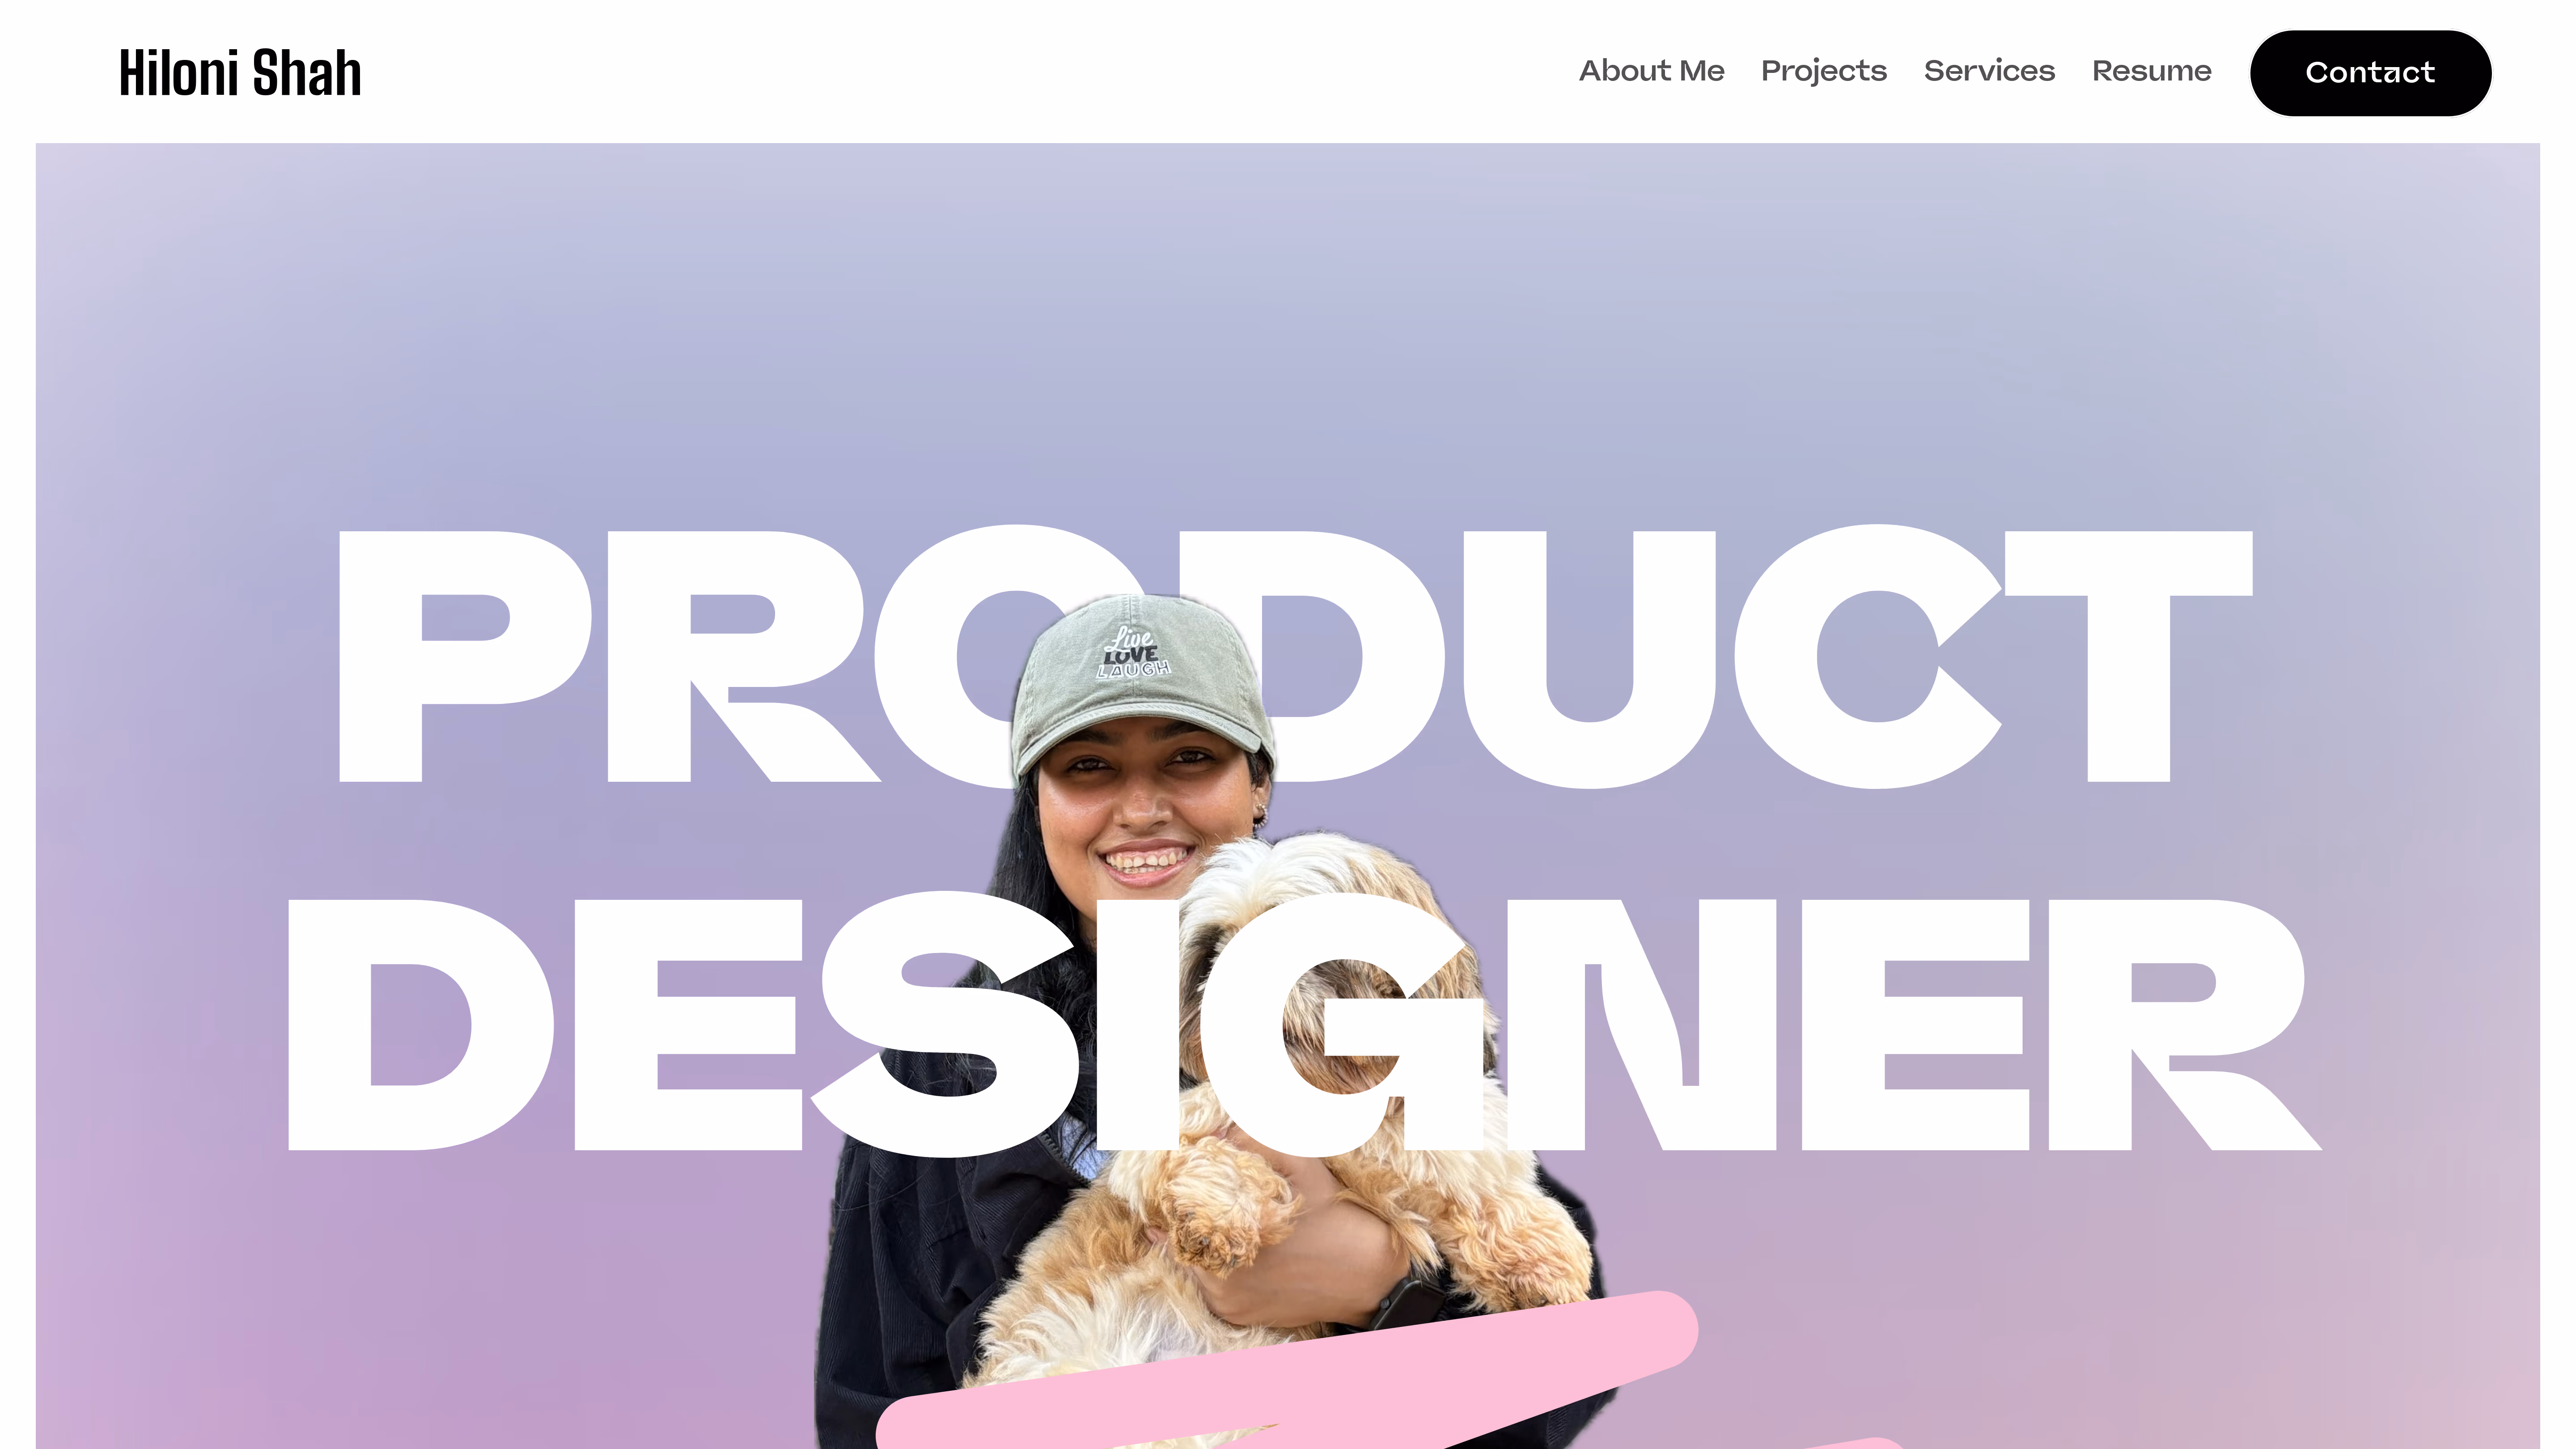Click the Hiloni Shah site logo

pos(240,72)
